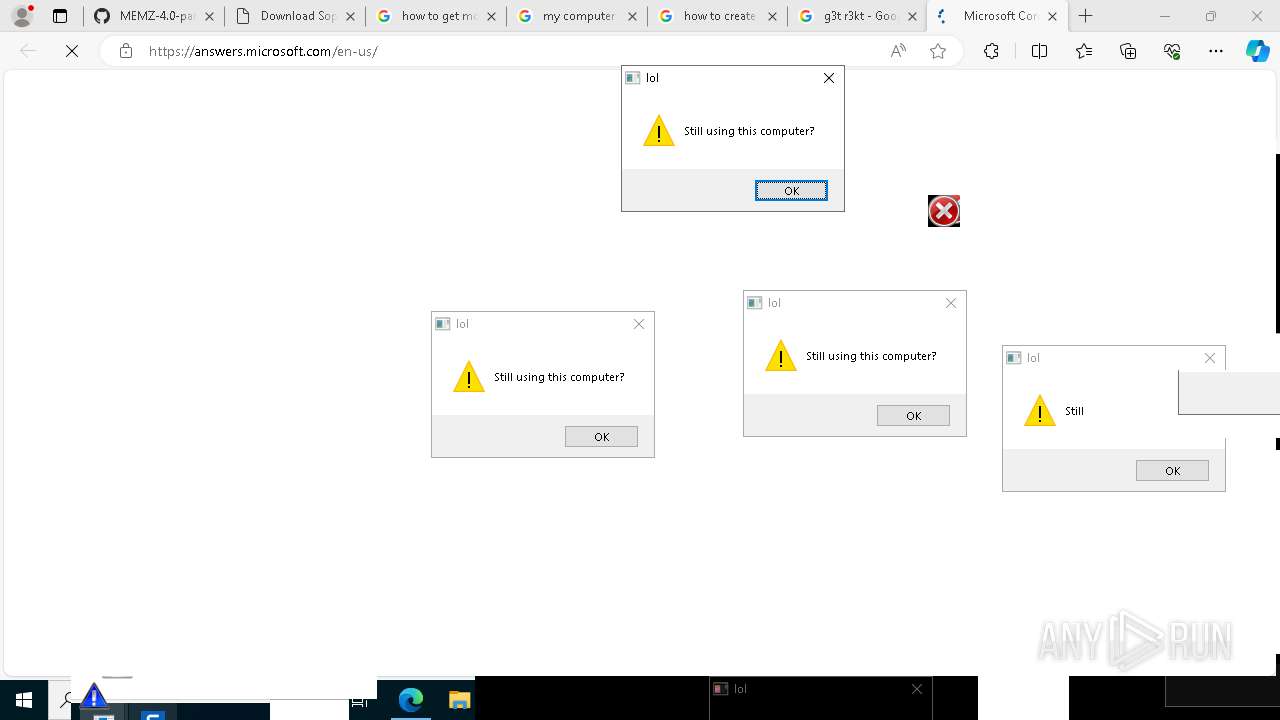Switch to the 'g3t r3kt' Google tab
Screen dimensions: 1280x720
pyautogui.click(x=858, y=16)
